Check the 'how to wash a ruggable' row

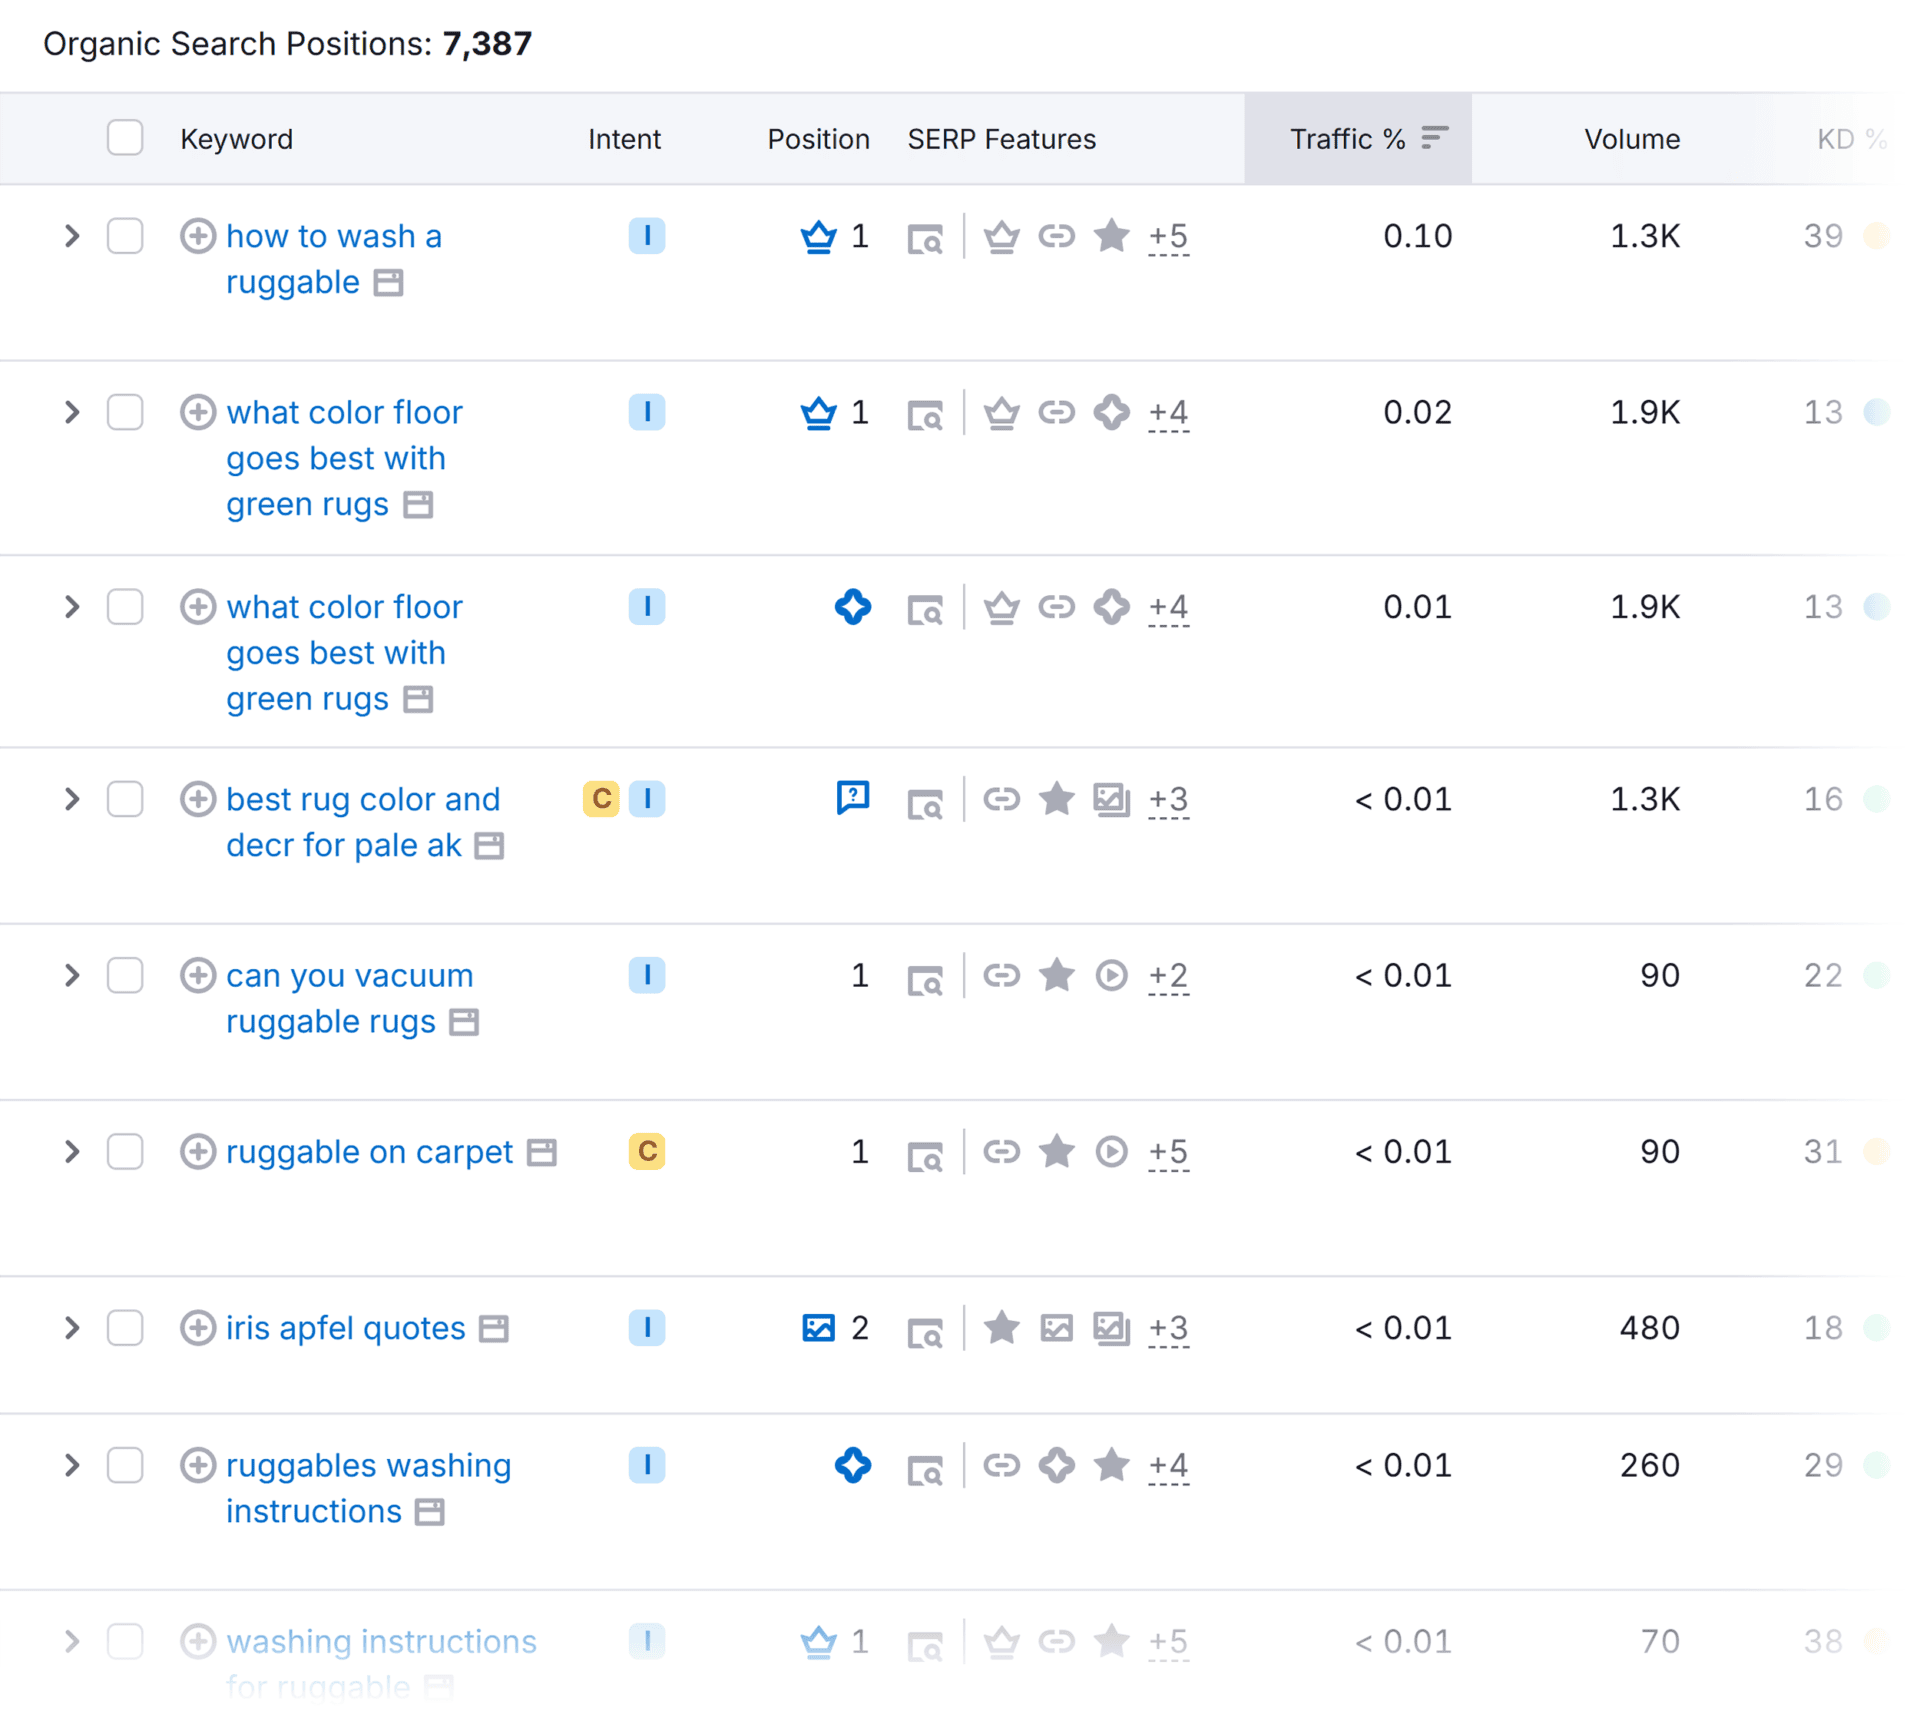125,236
